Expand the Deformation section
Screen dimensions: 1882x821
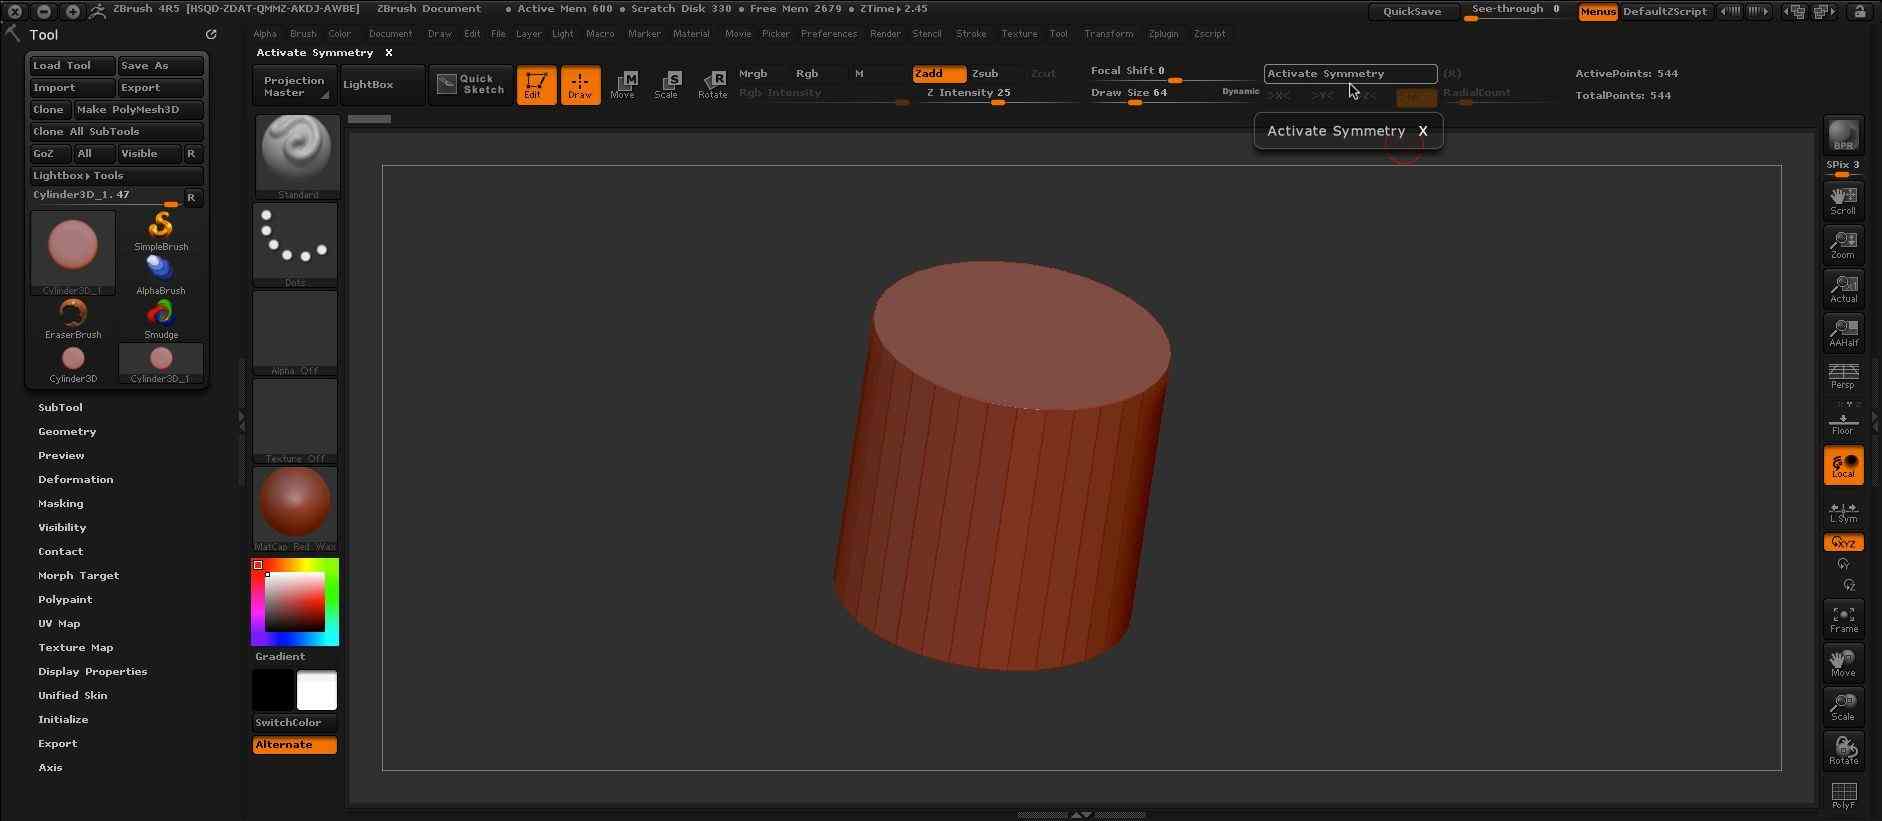[75, 480]
